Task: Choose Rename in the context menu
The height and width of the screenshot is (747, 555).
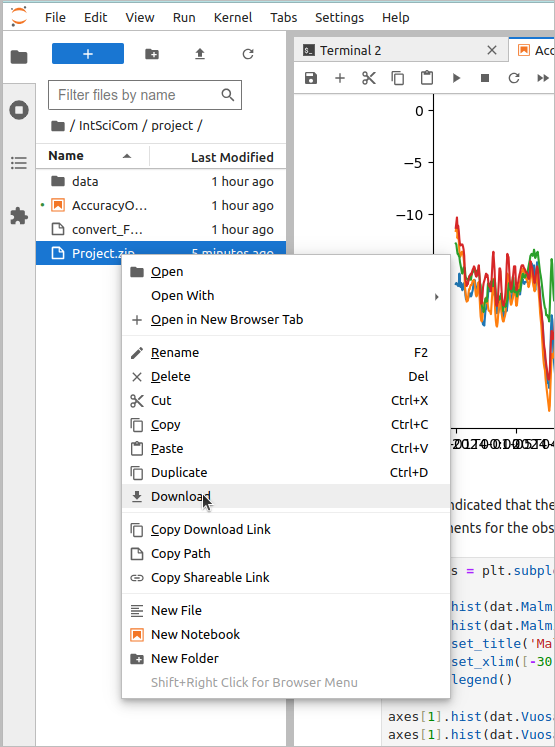Action: (286, 353)
